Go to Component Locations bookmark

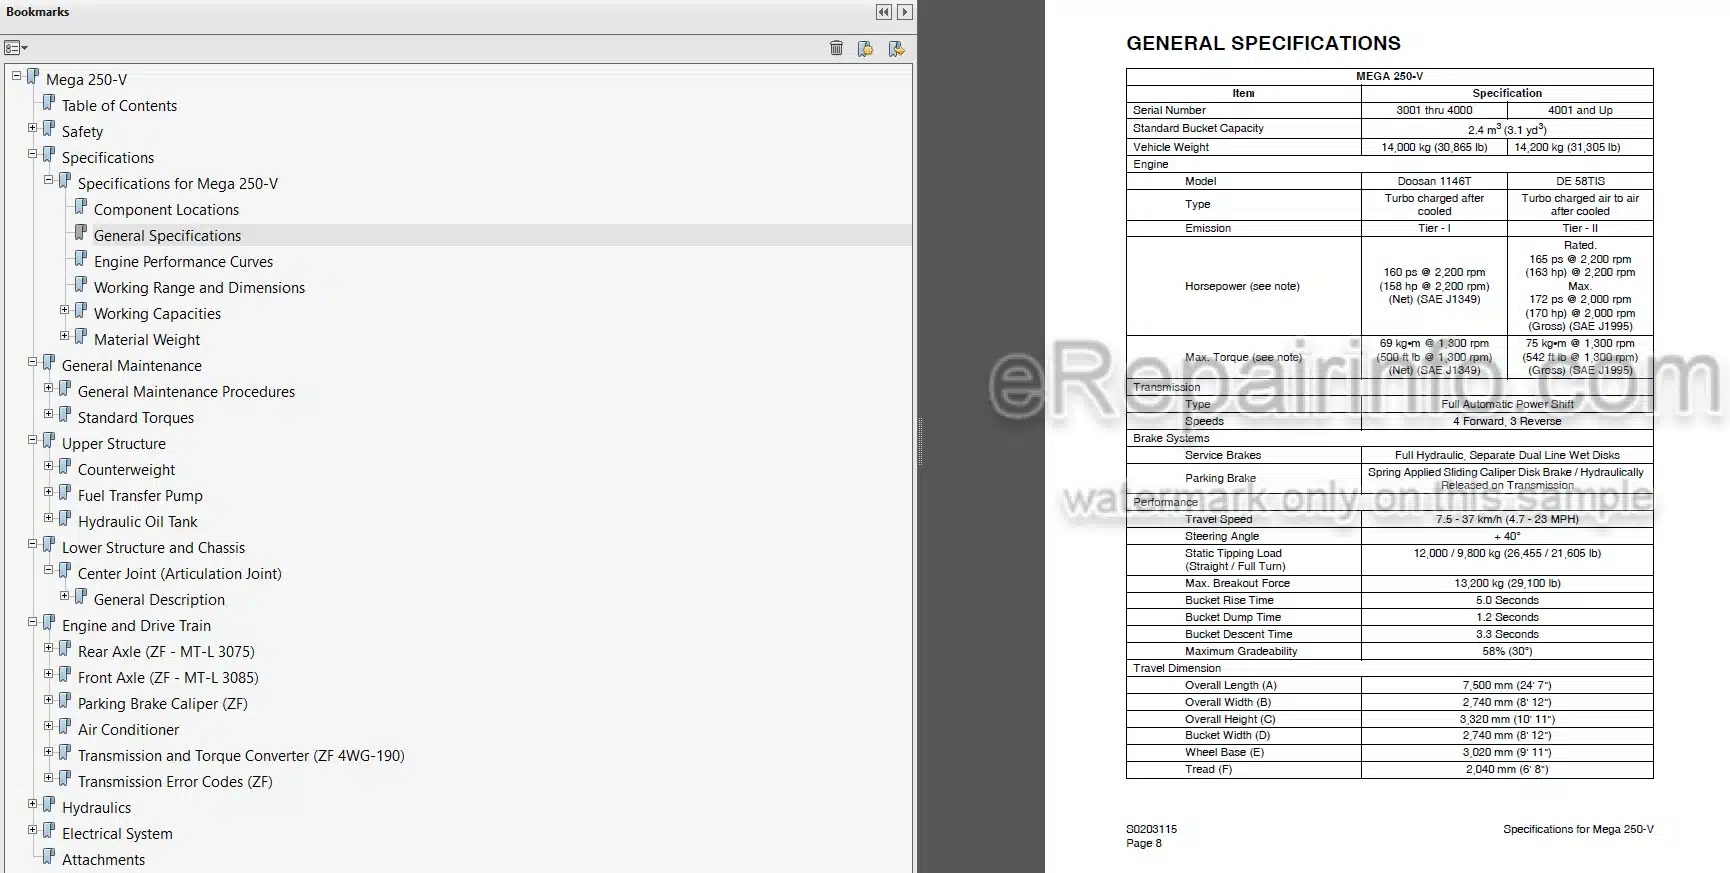click(166, 210)
